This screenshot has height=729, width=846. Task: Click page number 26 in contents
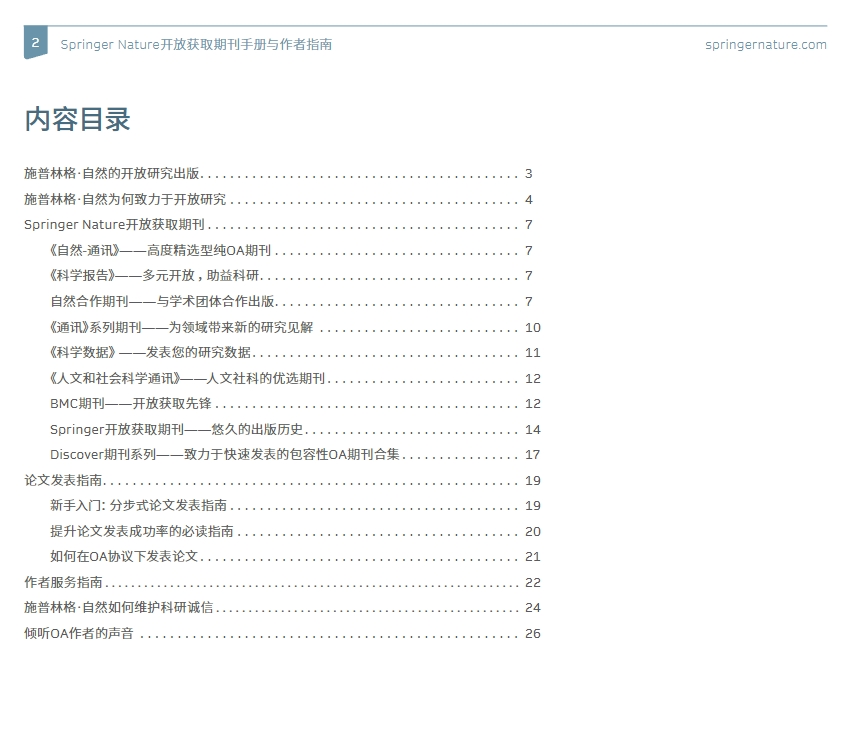[x=533, y=633]
